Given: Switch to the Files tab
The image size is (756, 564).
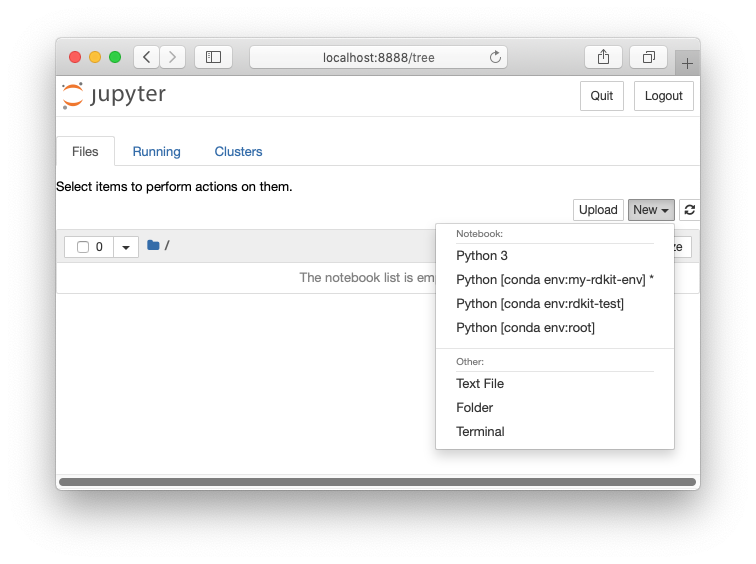Looking at the screenshot, I should tap(85, 151).
